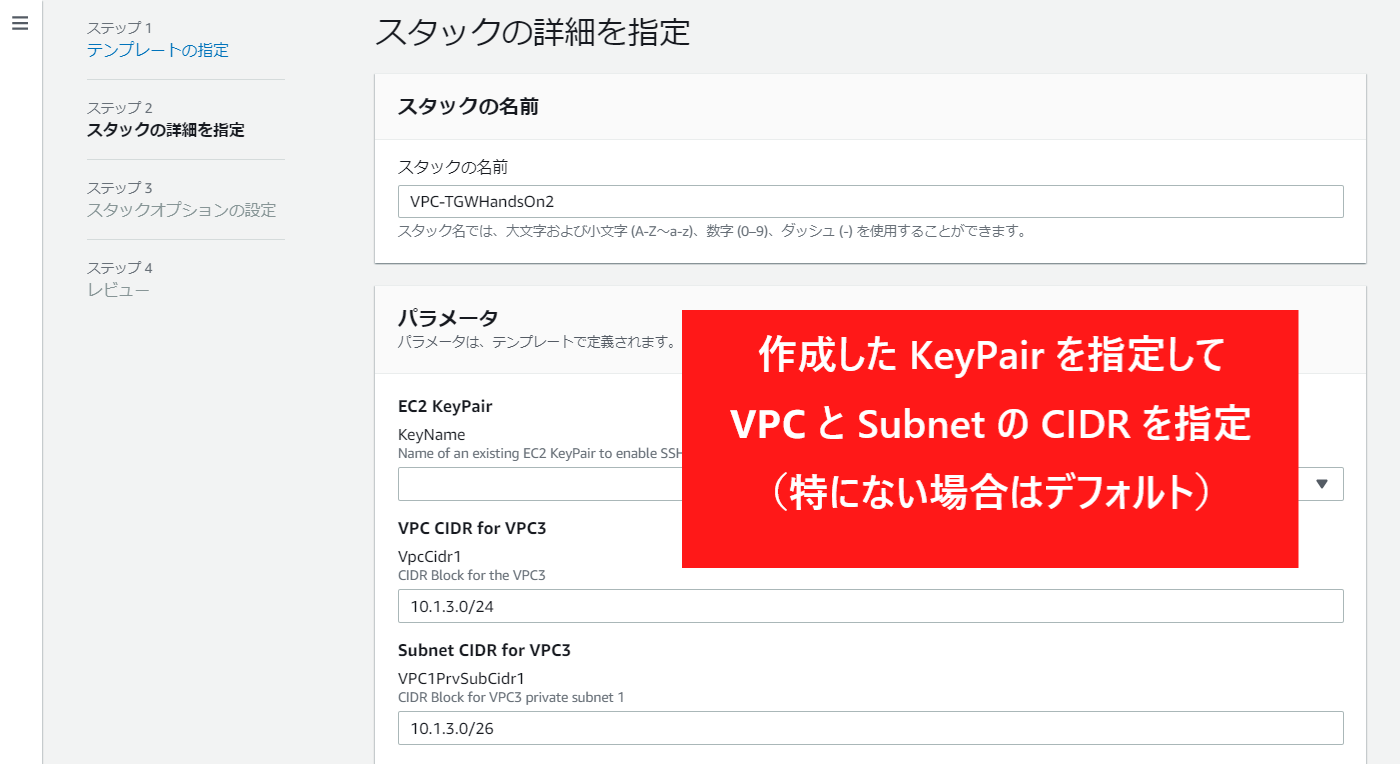Select Step 2 スタックの詳細を指定

click(166, 130)
